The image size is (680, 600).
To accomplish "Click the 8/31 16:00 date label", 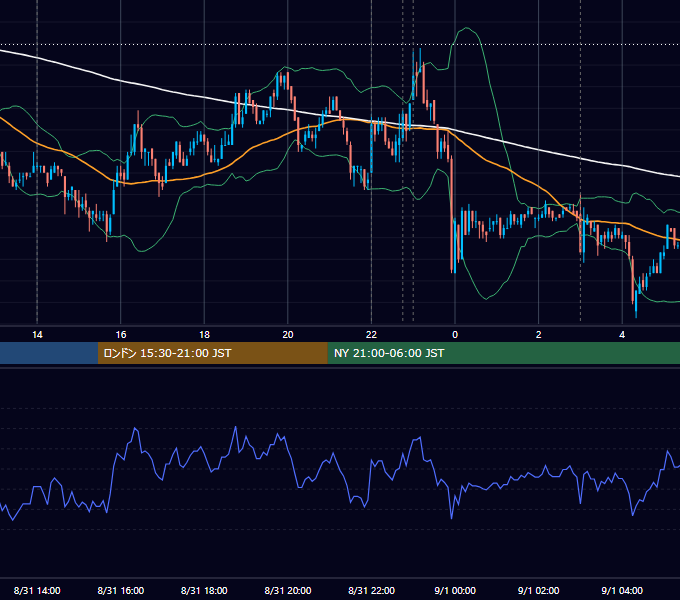I will 121,590.
